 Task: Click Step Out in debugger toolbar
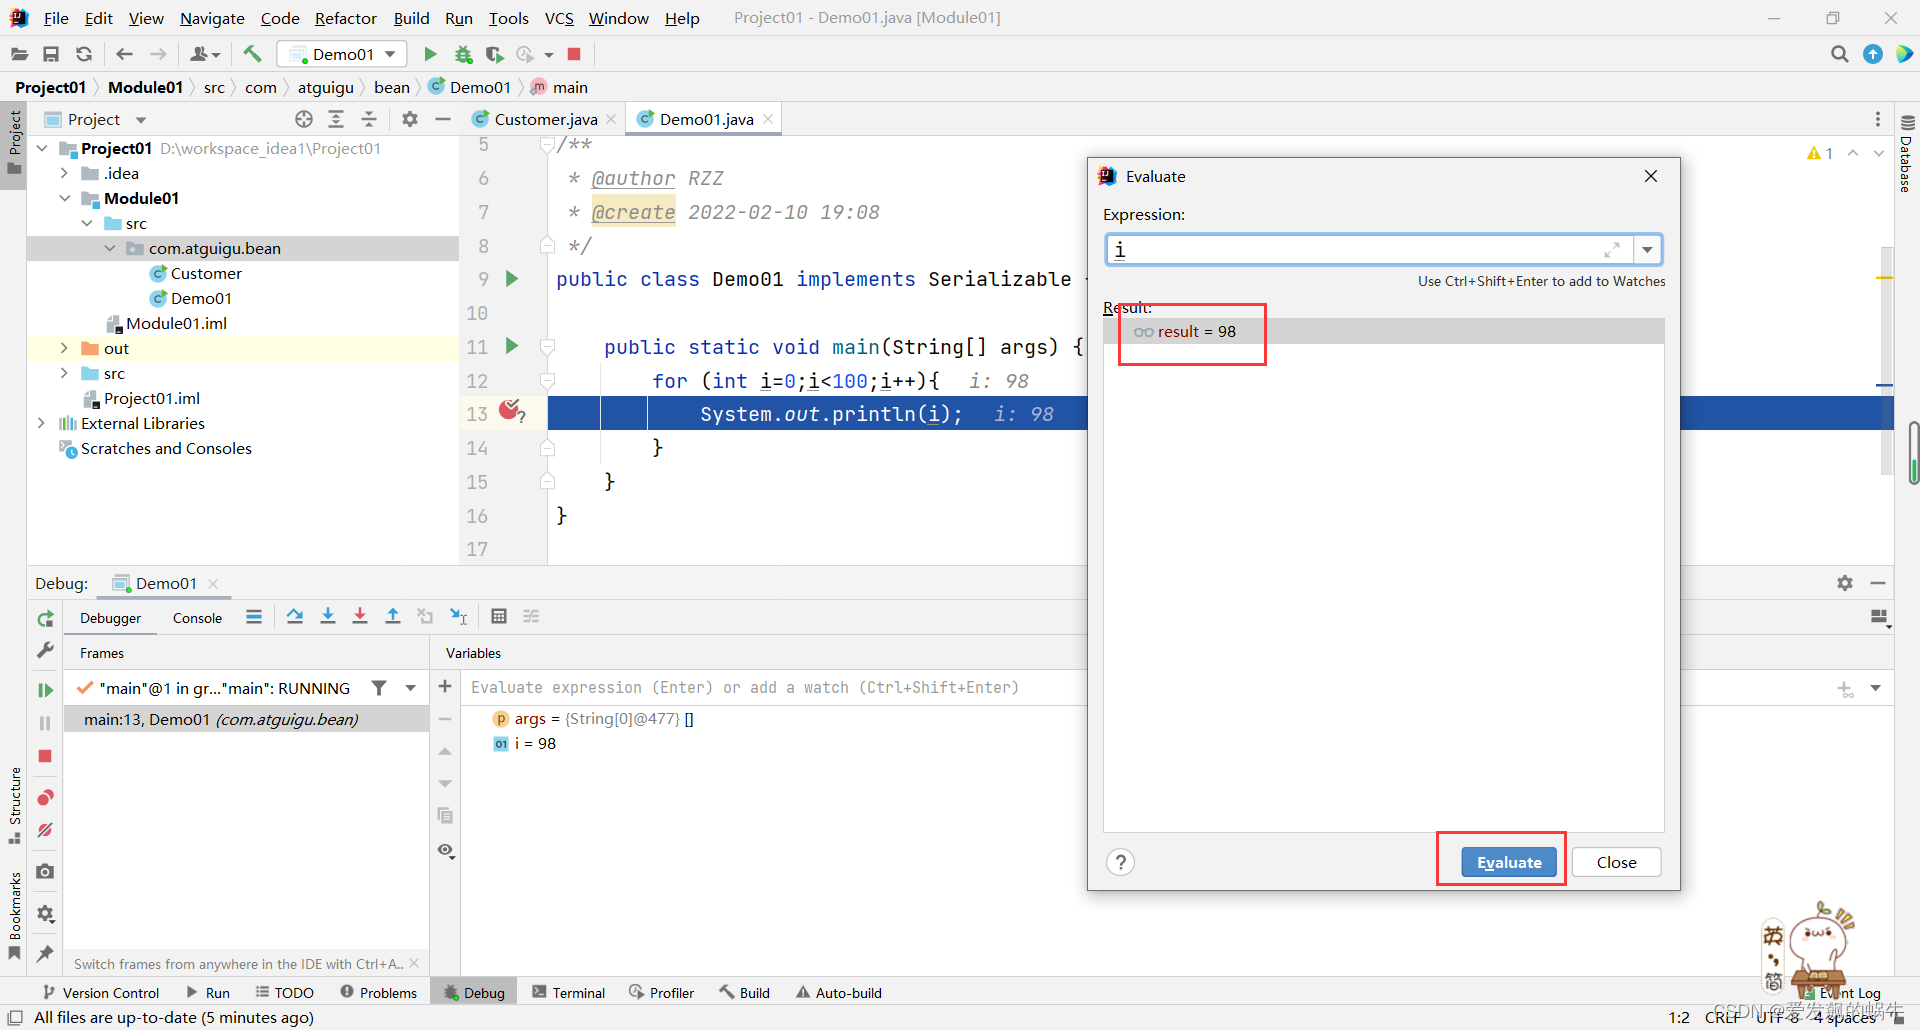pos(393,616)
